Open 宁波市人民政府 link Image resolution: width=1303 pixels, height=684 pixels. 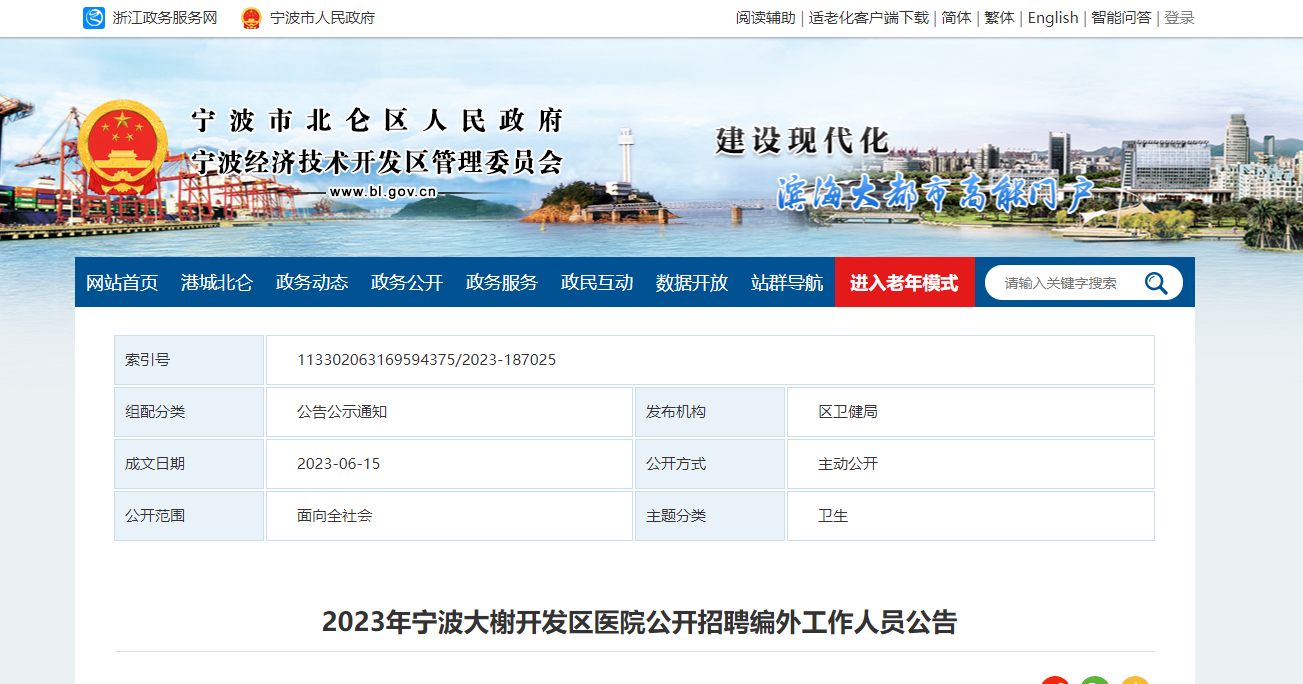point(323,18)
